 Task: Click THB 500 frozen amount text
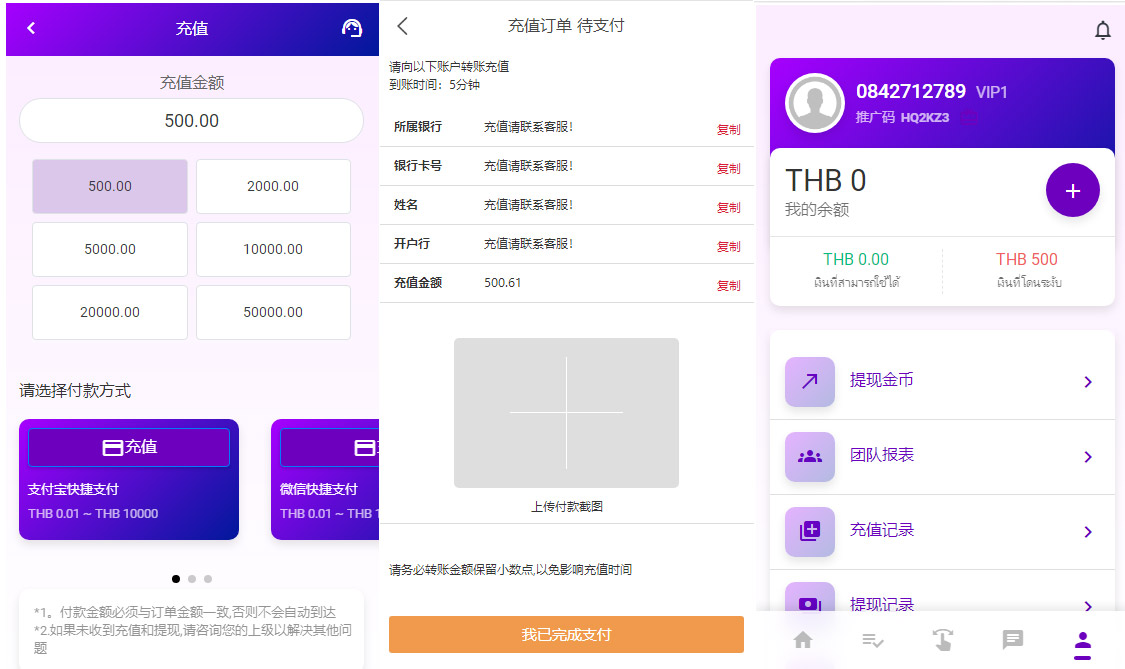(1026, 259)
